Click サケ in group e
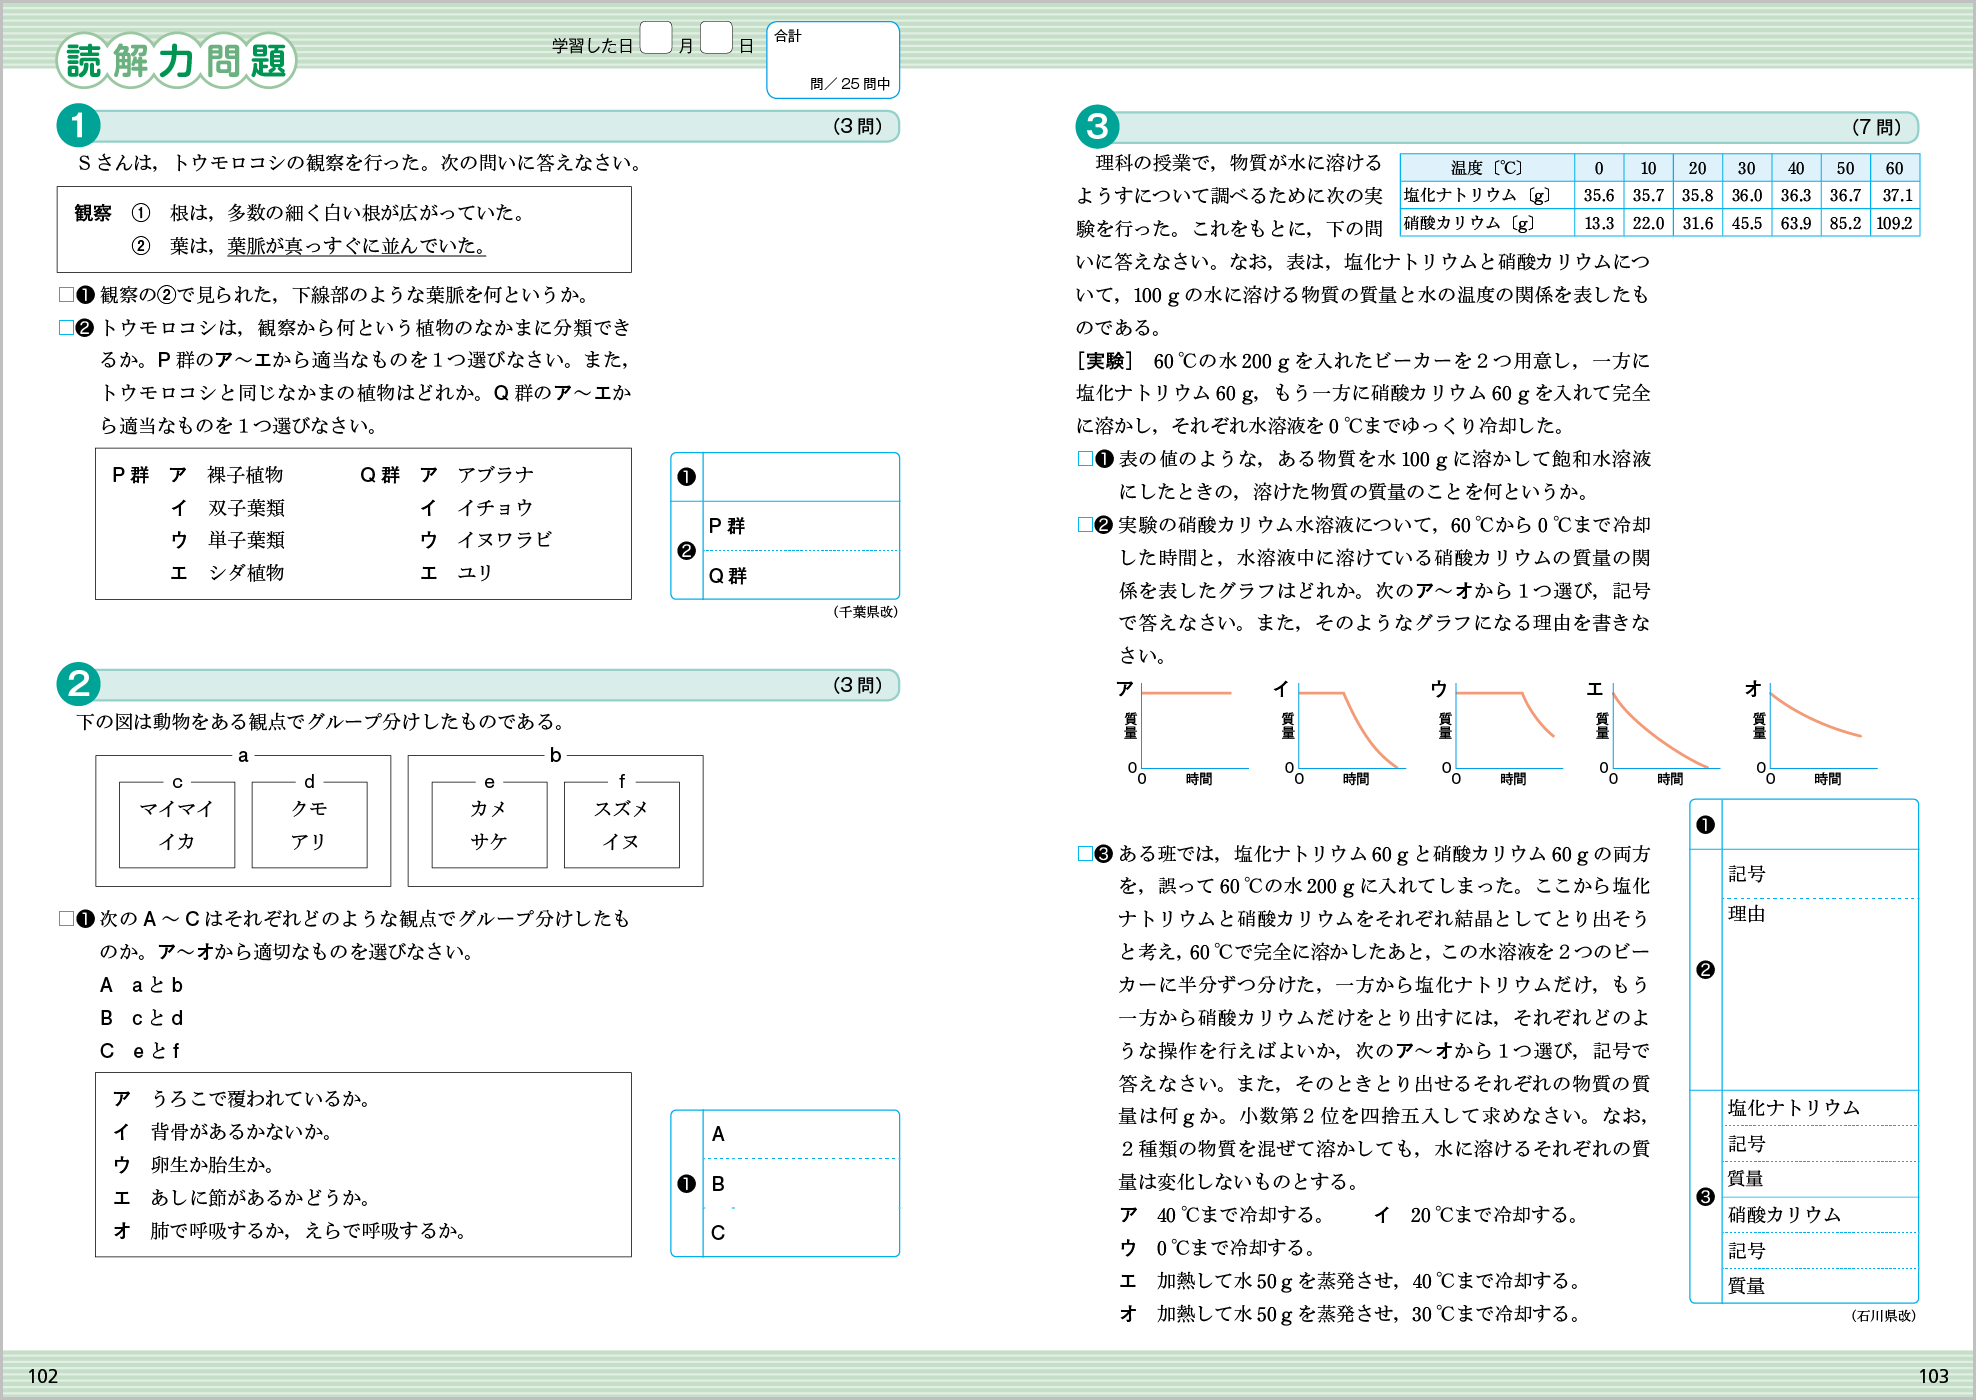 tap(489, 842)
